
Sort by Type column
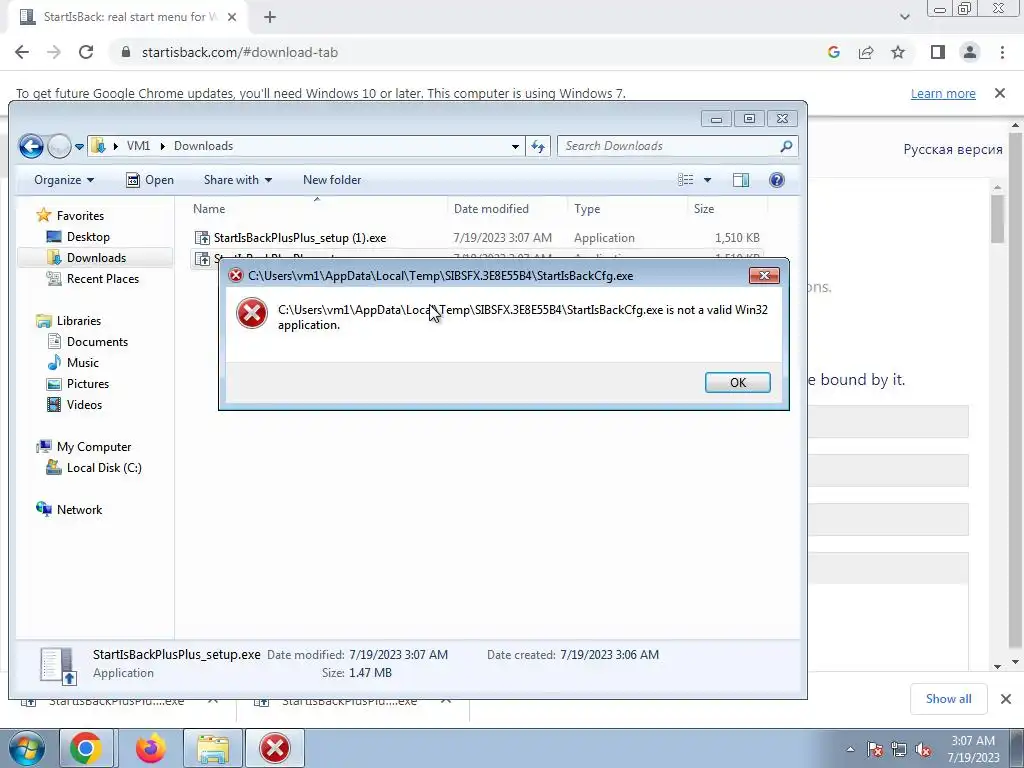click(627, 209)
